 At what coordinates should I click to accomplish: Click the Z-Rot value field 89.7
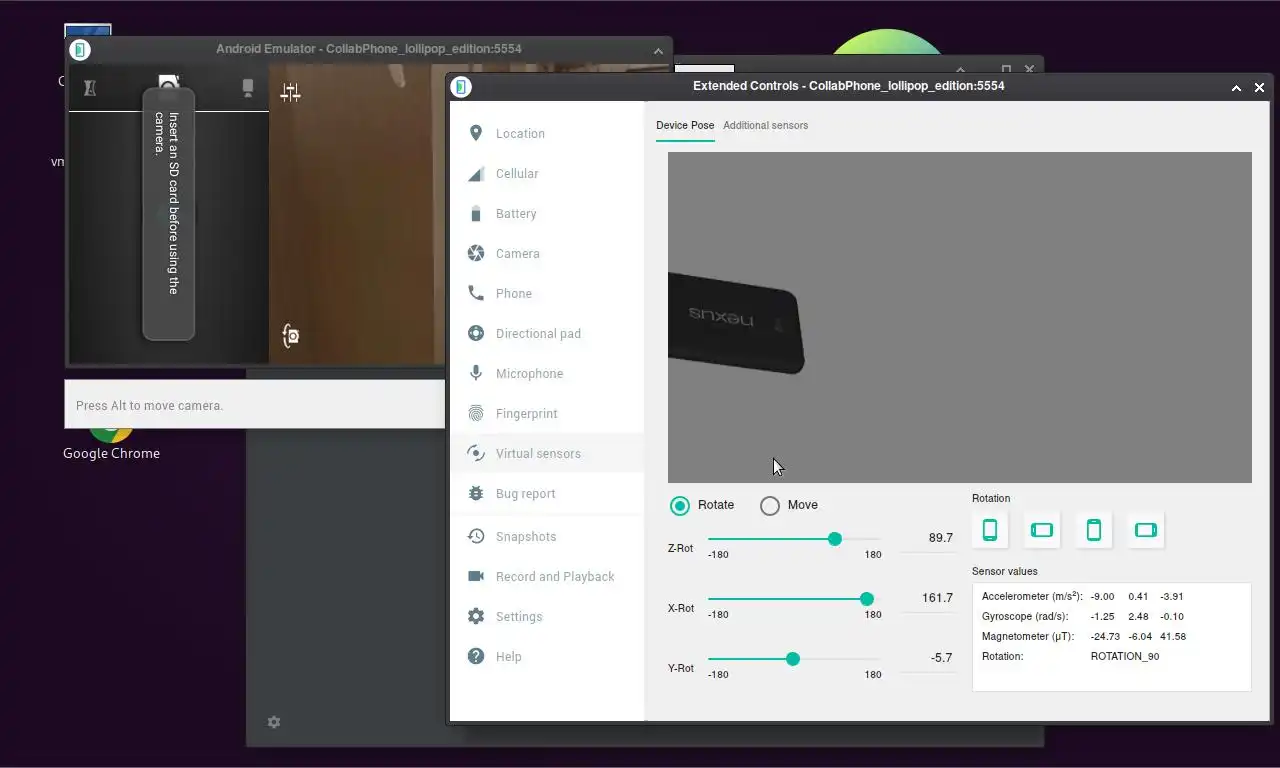coord(927,538)
